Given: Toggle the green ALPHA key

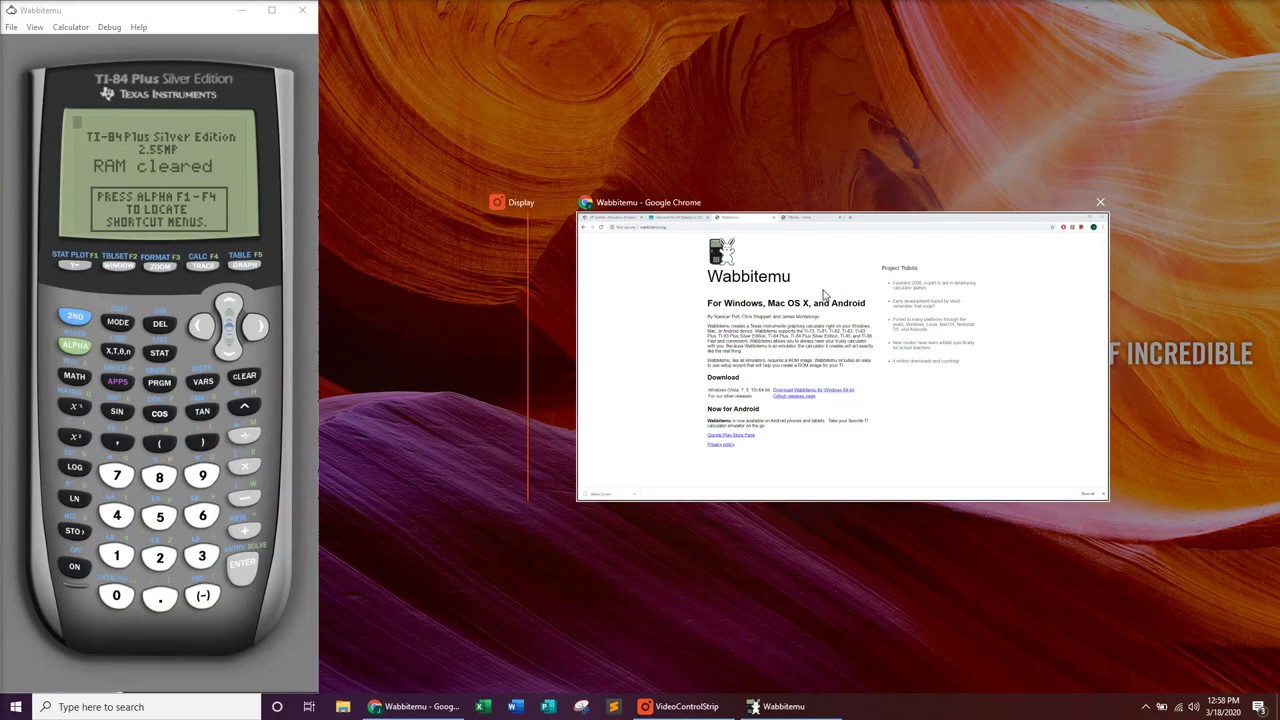Looking at the screenshot, I should pyautogui.click(x=75, y=345).
